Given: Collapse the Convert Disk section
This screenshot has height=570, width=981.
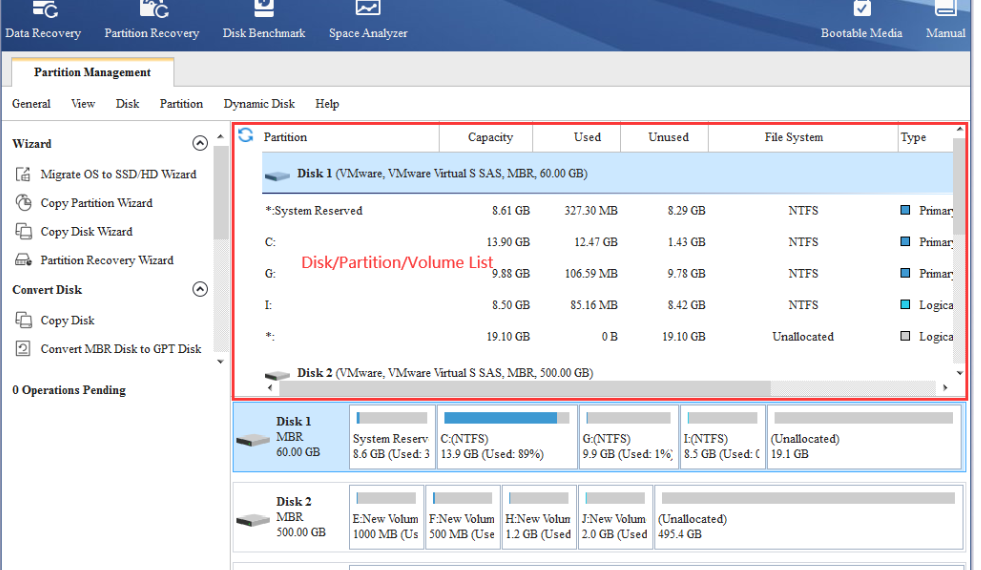Looking at the screenshot, I should 200,289.
